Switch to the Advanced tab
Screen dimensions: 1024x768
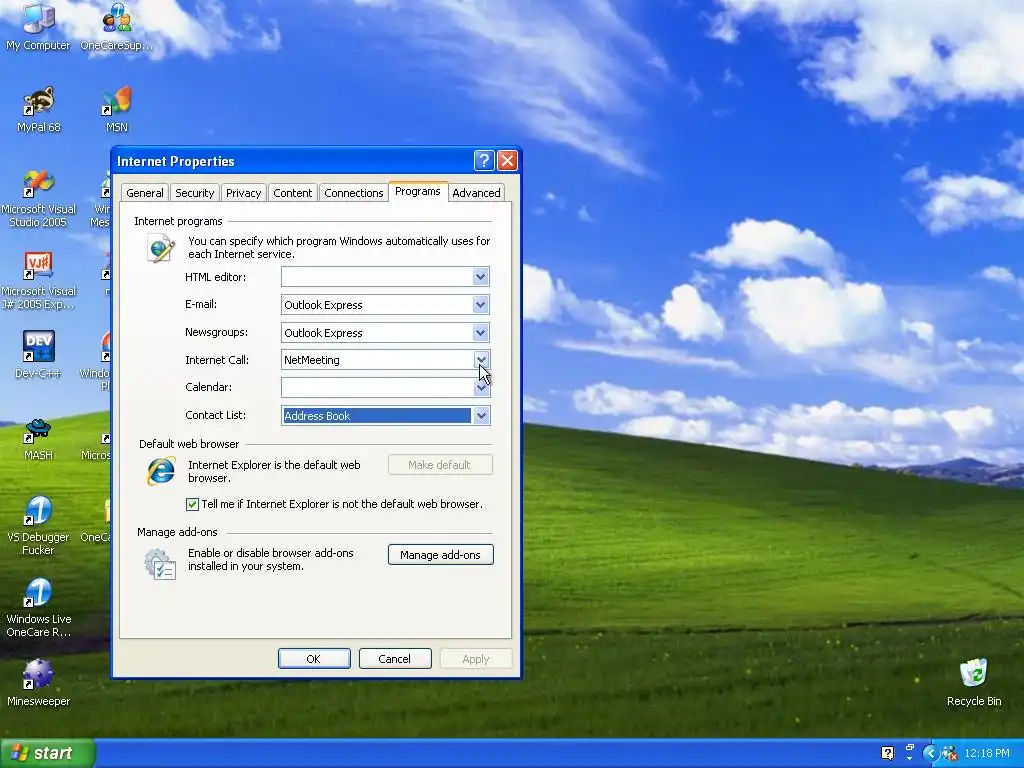476,193
